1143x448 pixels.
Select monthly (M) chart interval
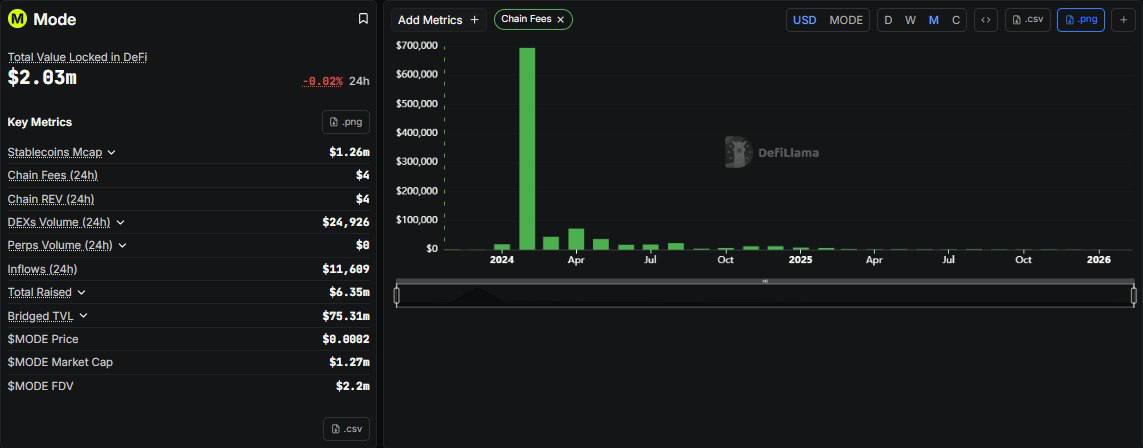coord(934,20)
